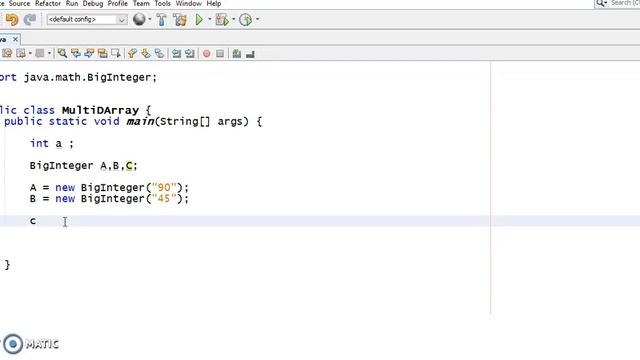
Task: Shift Line Left
Action: click(176, 53)
